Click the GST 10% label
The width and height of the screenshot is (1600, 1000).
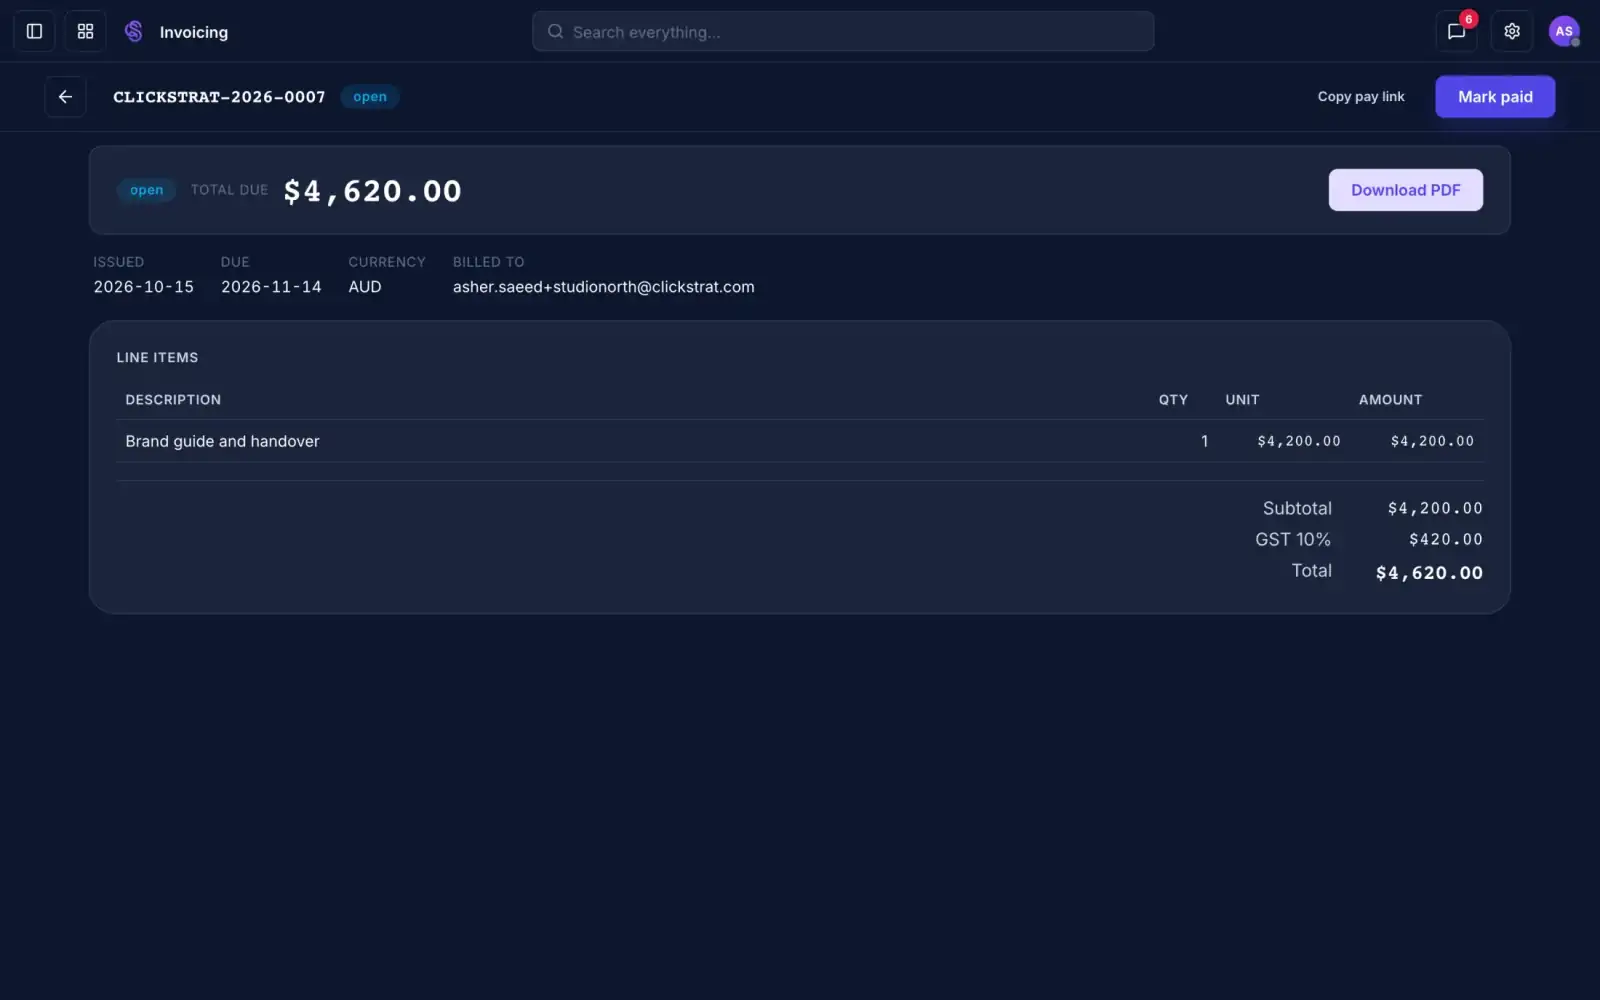1293,539
